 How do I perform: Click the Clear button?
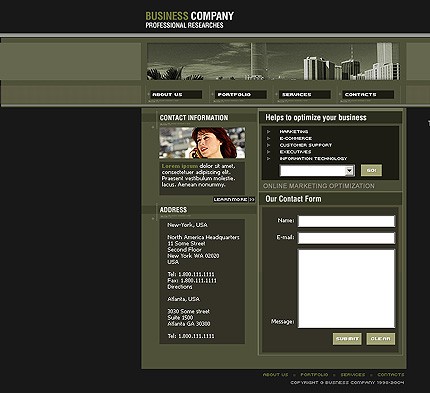(381, 339)
